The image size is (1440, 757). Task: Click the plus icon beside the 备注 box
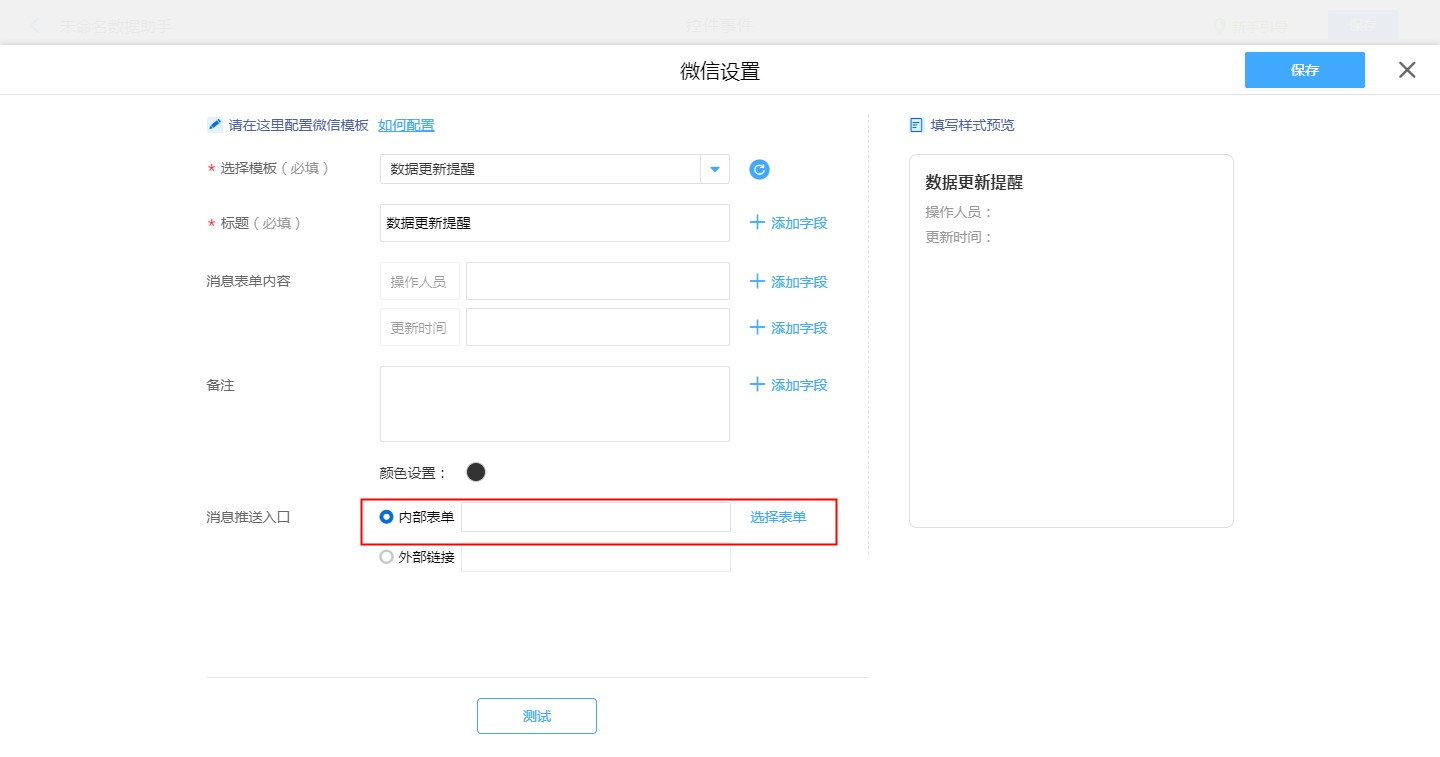[757, 385]
